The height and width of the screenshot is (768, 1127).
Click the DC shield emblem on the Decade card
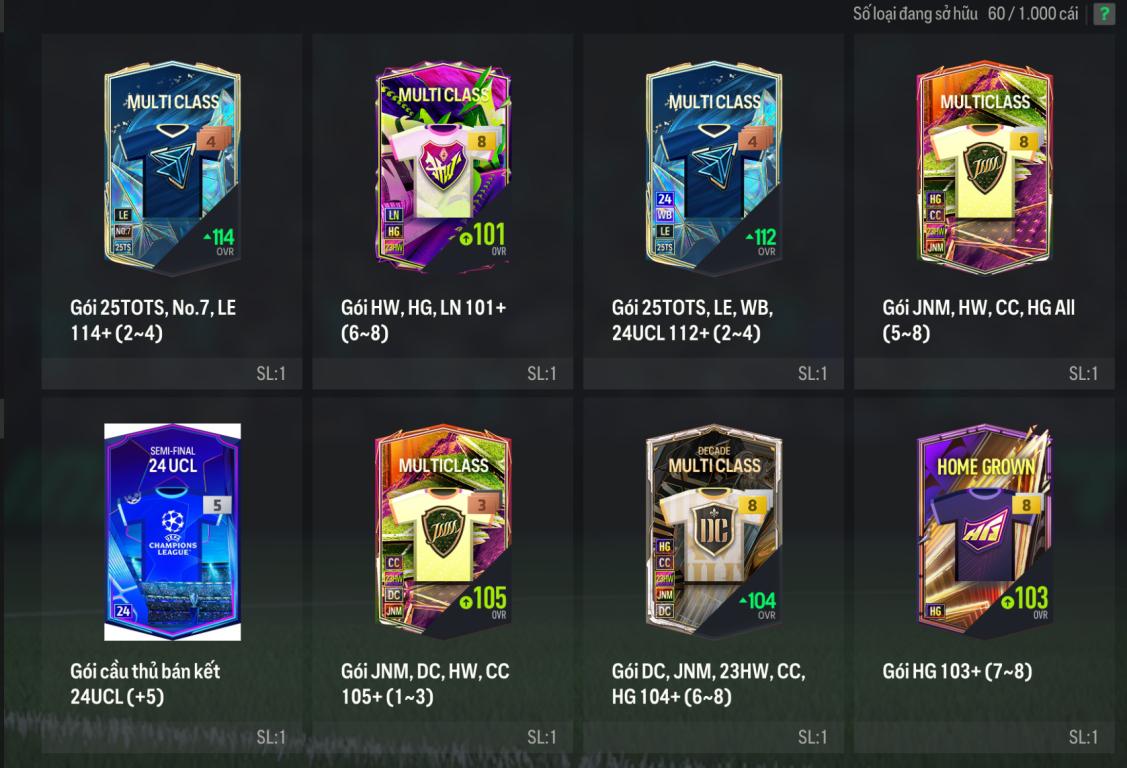pos(713,531)
